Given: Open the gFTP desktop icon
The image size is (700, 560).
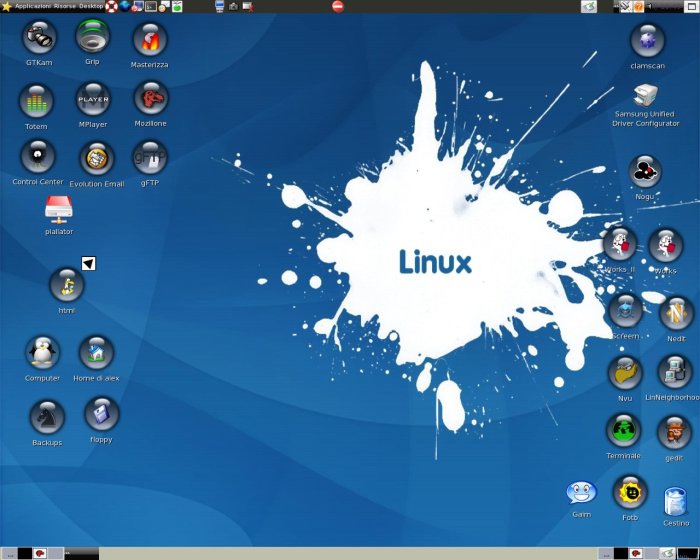Looking at the screenshot, I should pyautogui.click(x=150, y=158).
